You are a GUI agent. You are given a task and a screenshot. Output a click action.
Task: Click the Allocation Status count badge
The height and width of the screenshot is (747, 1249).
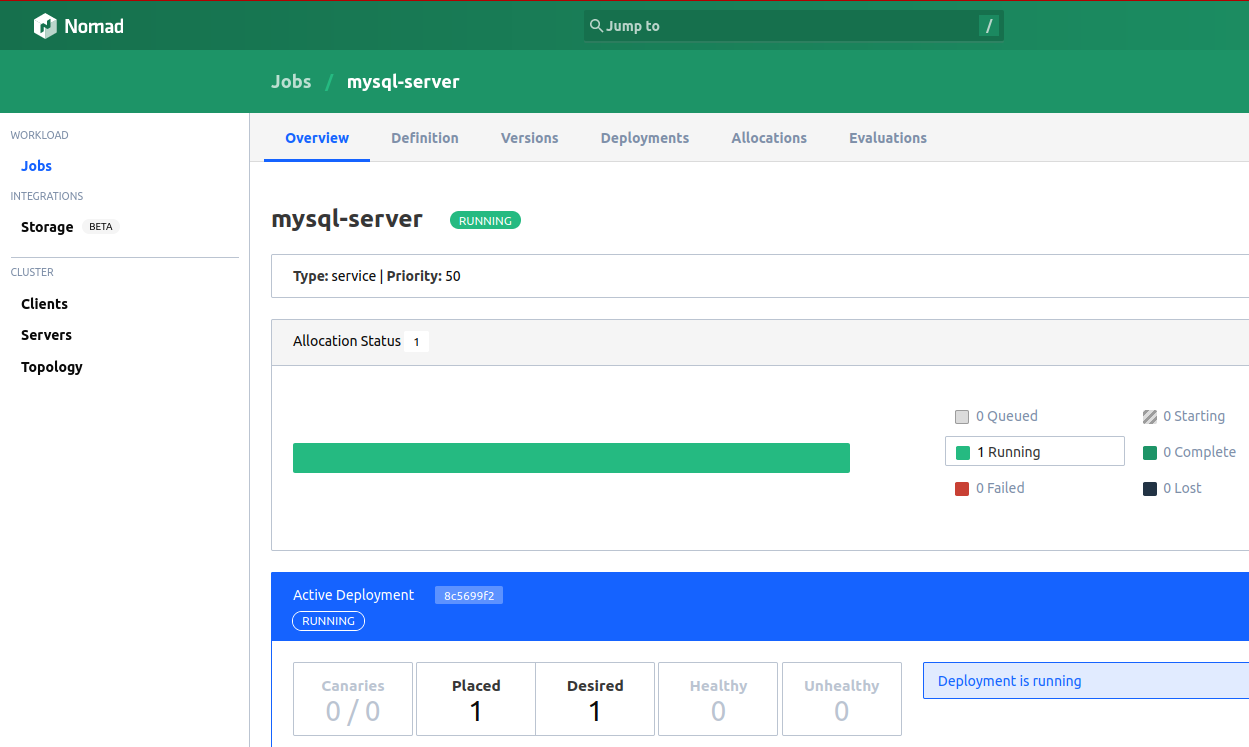pos(417,342)
